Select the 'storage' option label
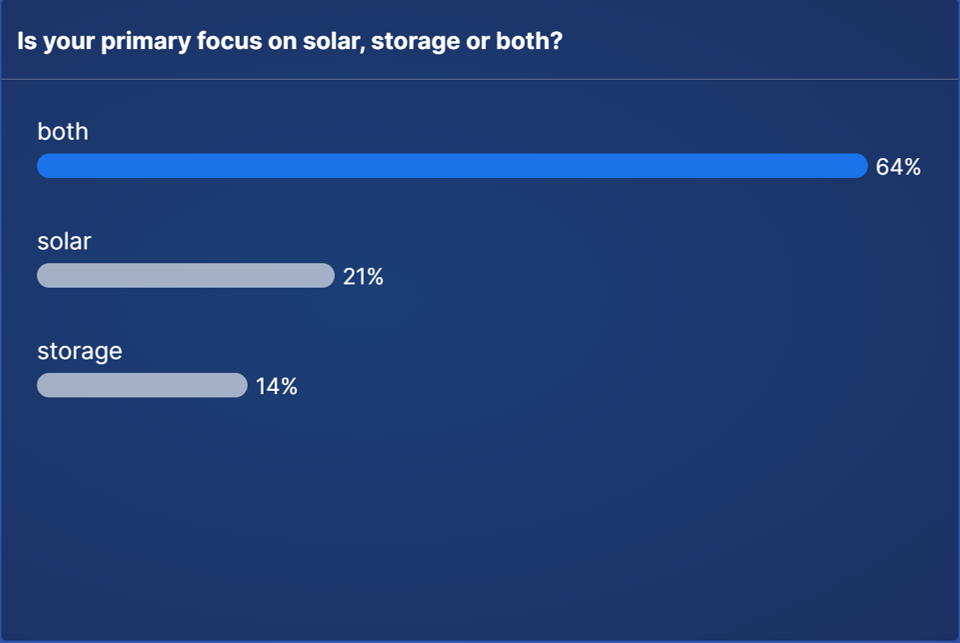 tap(80, 352)
